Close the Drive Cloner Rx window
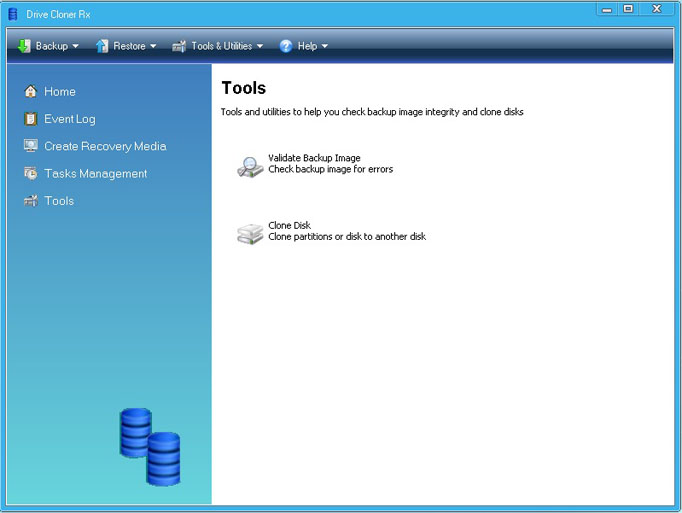The image size is (682, 513). coord(657,9)
